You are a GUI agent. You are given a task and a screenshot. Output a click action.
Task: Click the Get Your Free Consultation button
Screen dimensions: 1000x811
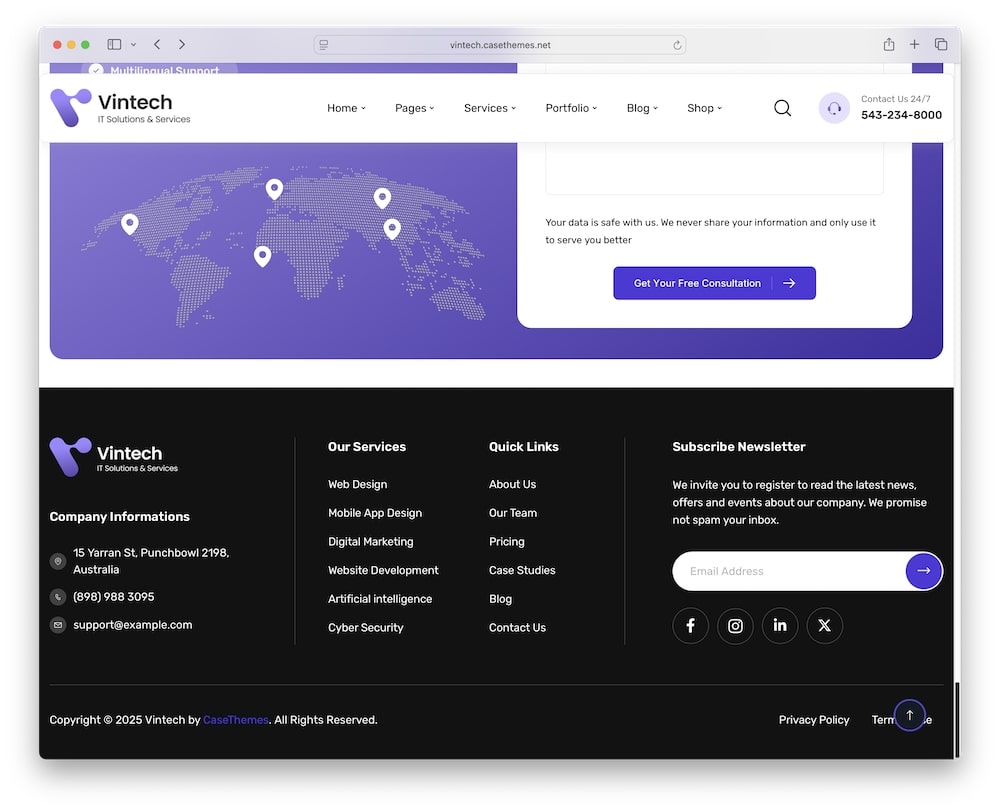click(714, 283)
